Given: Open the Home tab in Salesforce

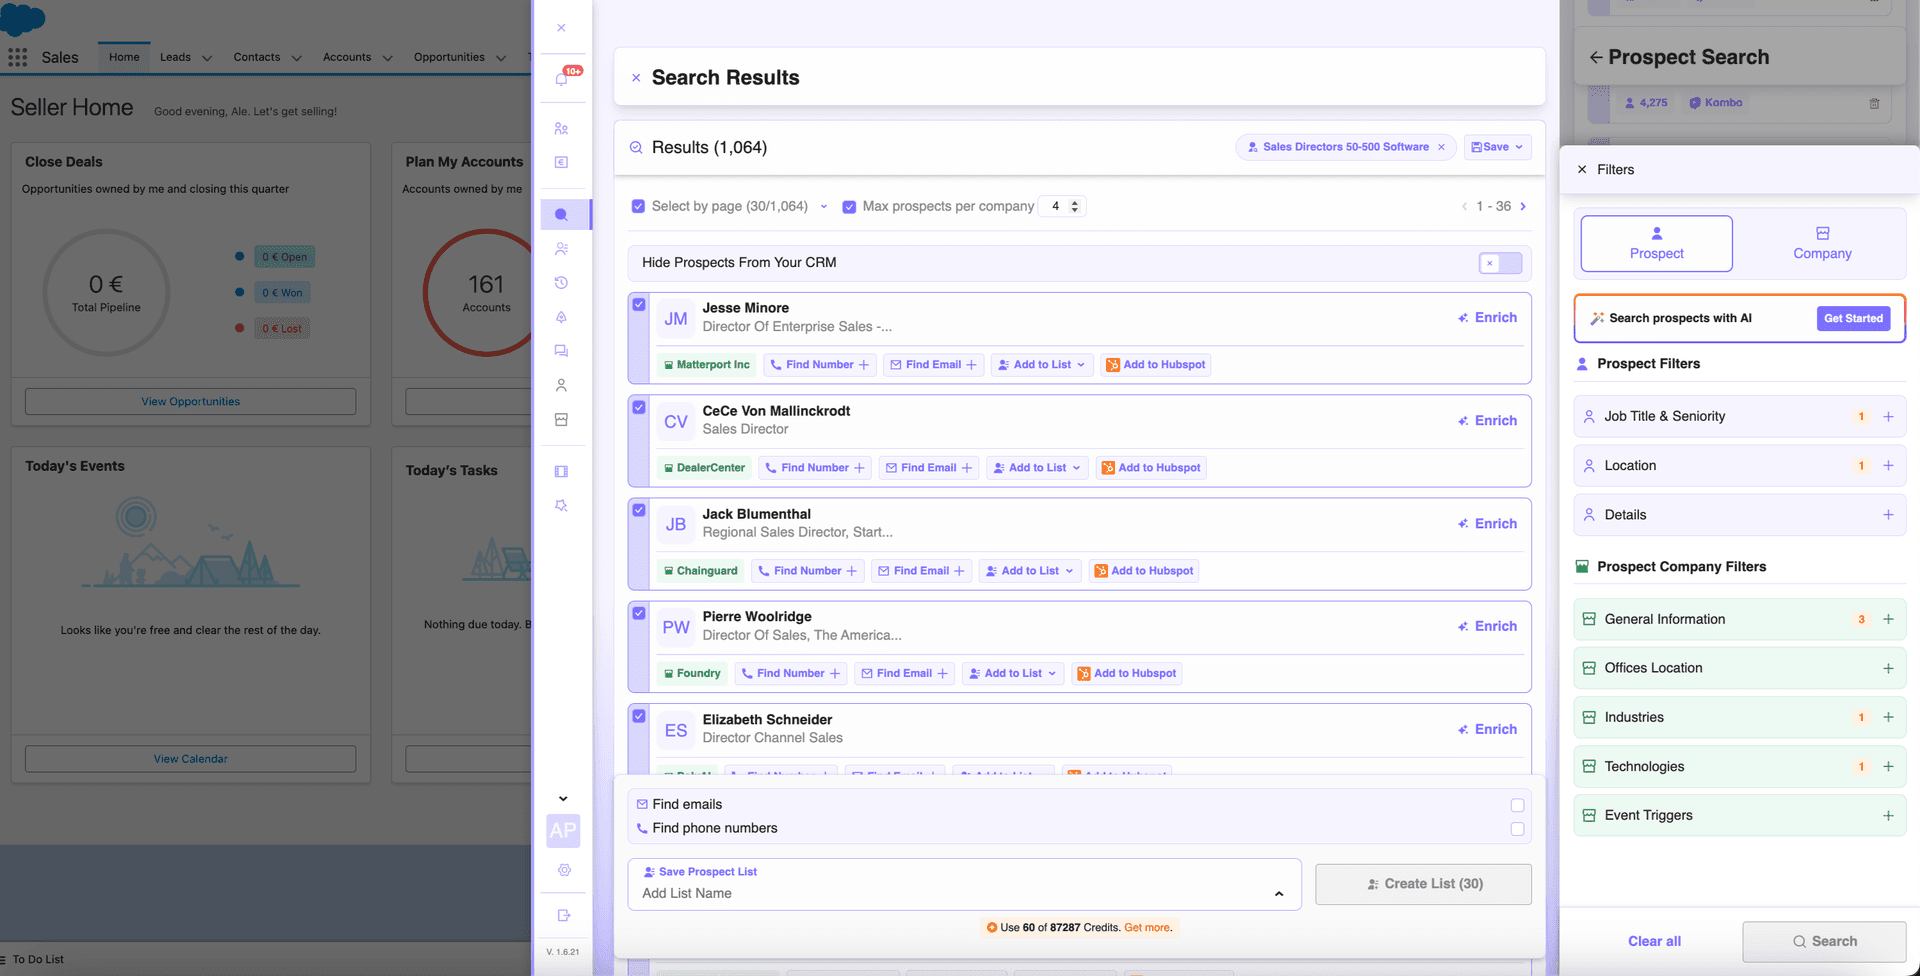Looking at the screenshot, I should pyautogui.click(x=124, y=57).
